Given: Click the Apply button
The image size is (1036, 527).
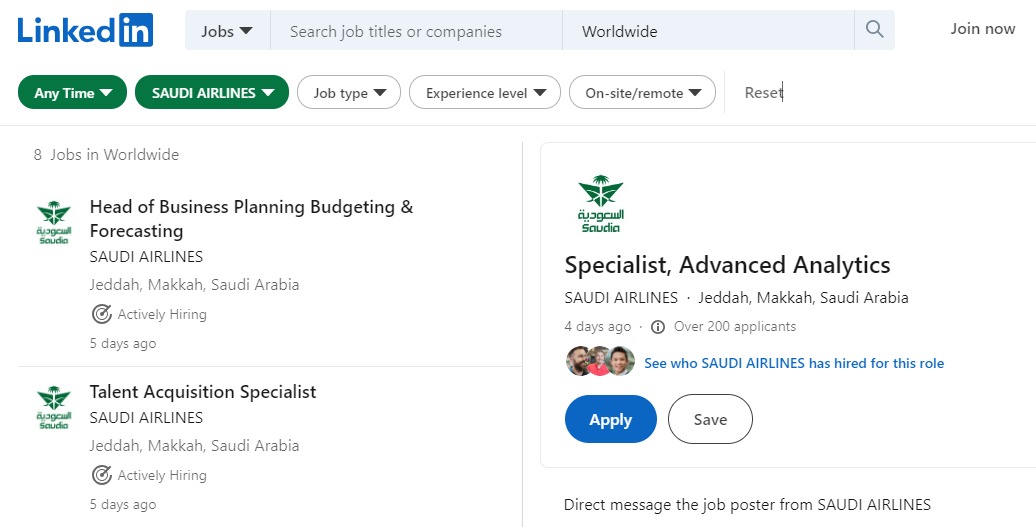Looking at the screenshot, I should [610, 420].
